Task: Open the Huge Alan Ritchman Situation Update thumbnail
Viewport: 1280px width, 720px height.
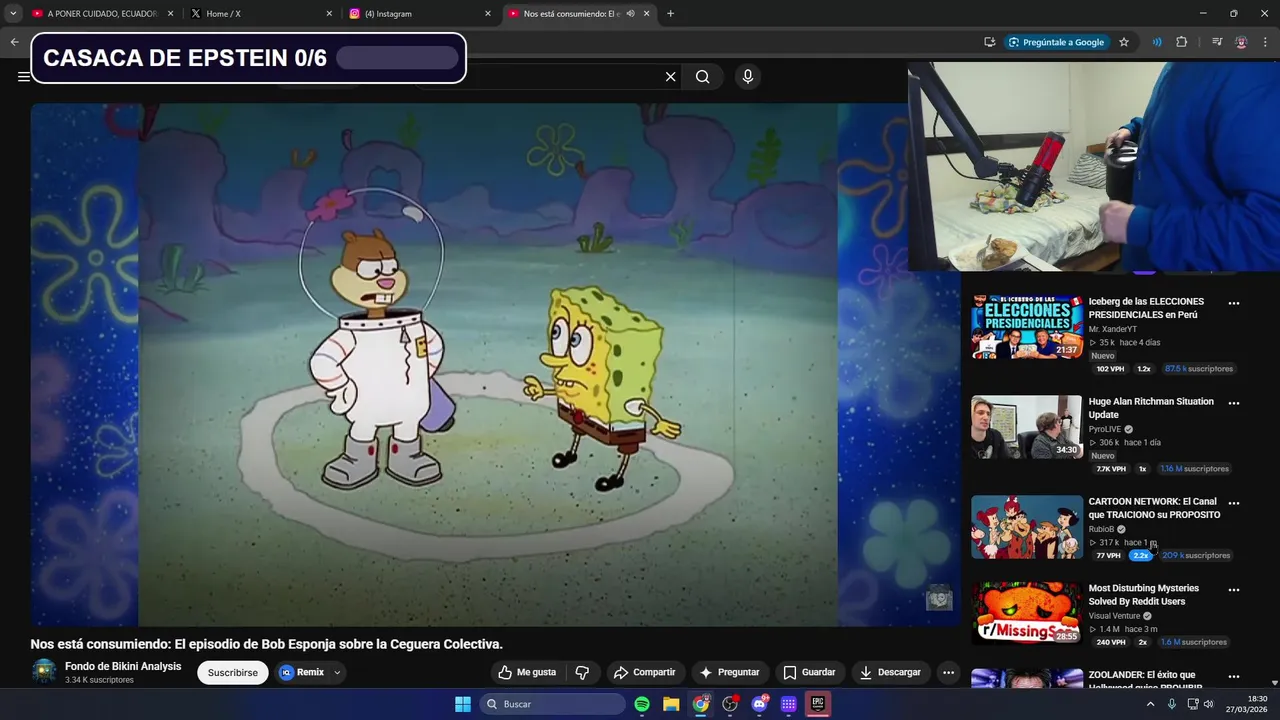Action: [1027, 427]
